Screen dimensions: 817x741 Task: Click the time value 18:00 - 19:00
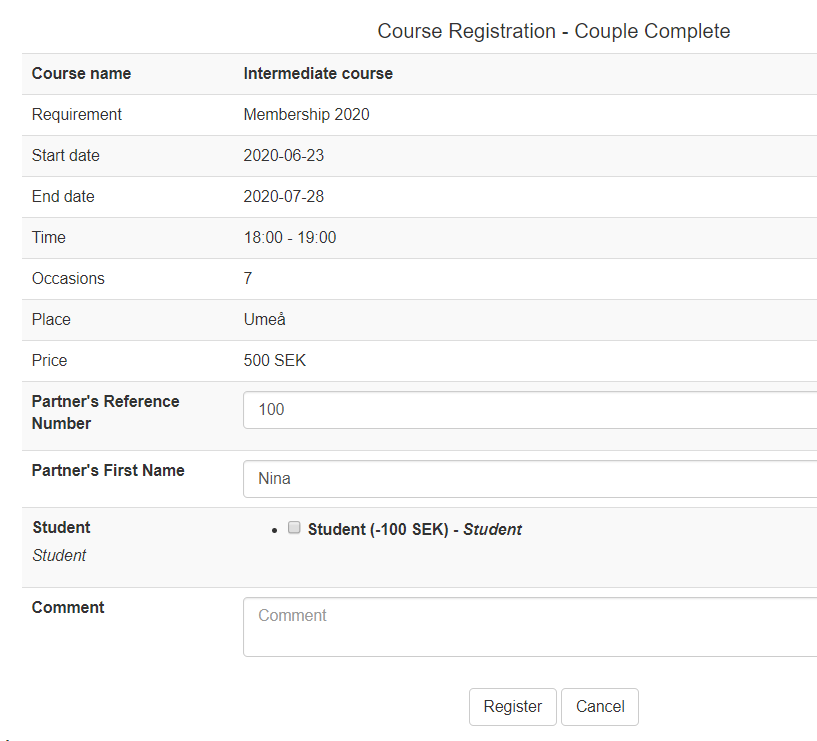(289, 238)
